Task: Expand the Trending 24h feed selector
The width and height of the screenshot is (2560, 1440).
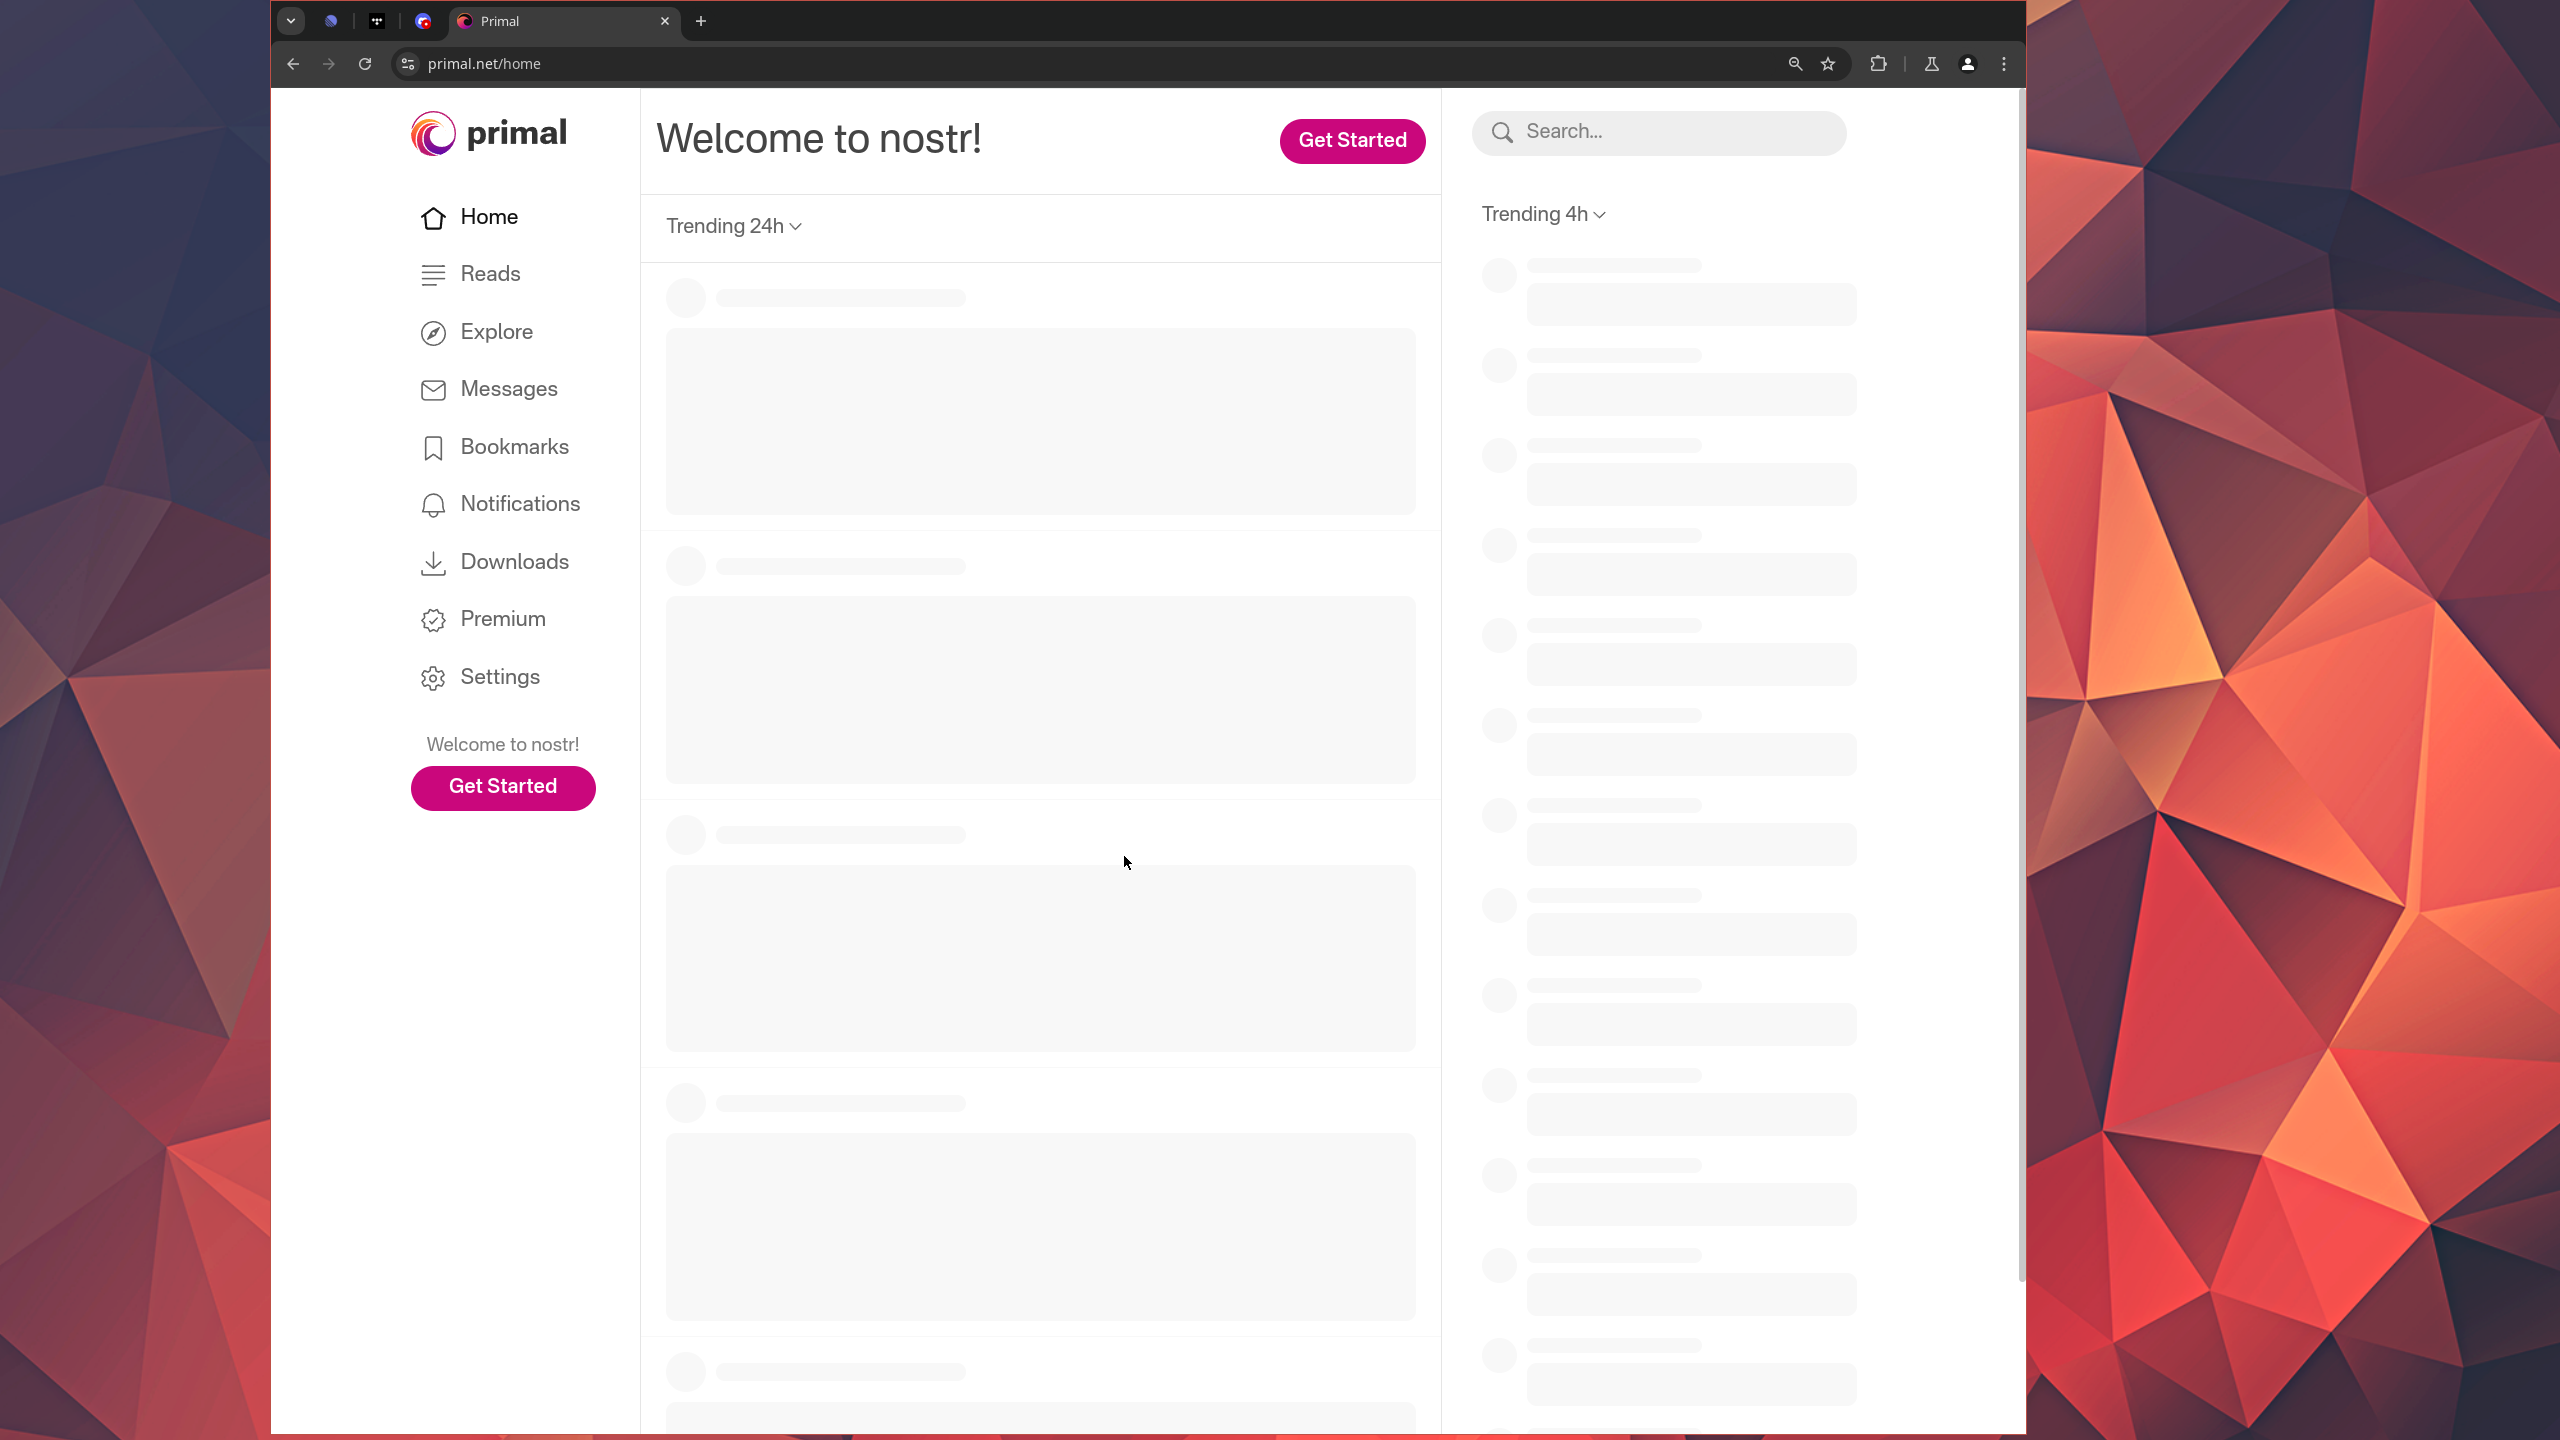Action: click(x=734, y=227)
